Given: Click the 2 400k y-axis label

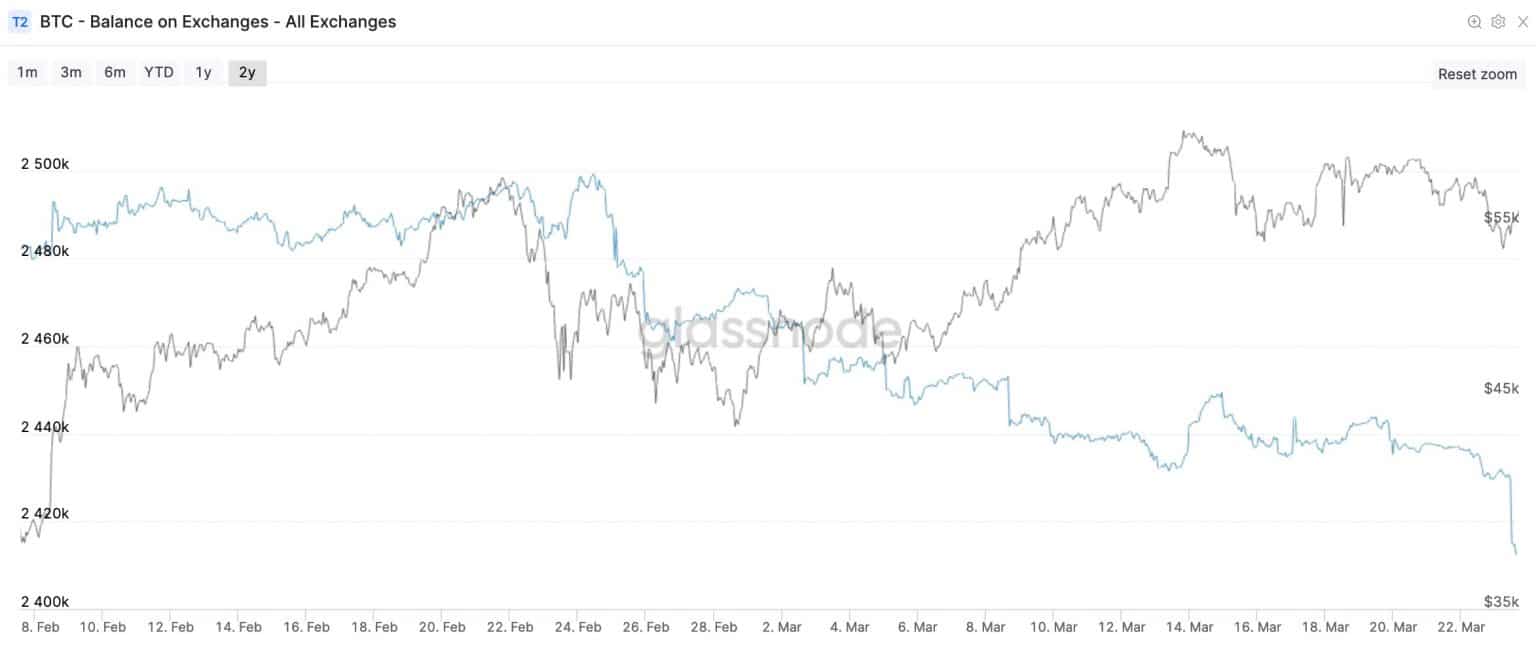Looking at the screenshot, I should pyautogui.click(x=45, y=601).
